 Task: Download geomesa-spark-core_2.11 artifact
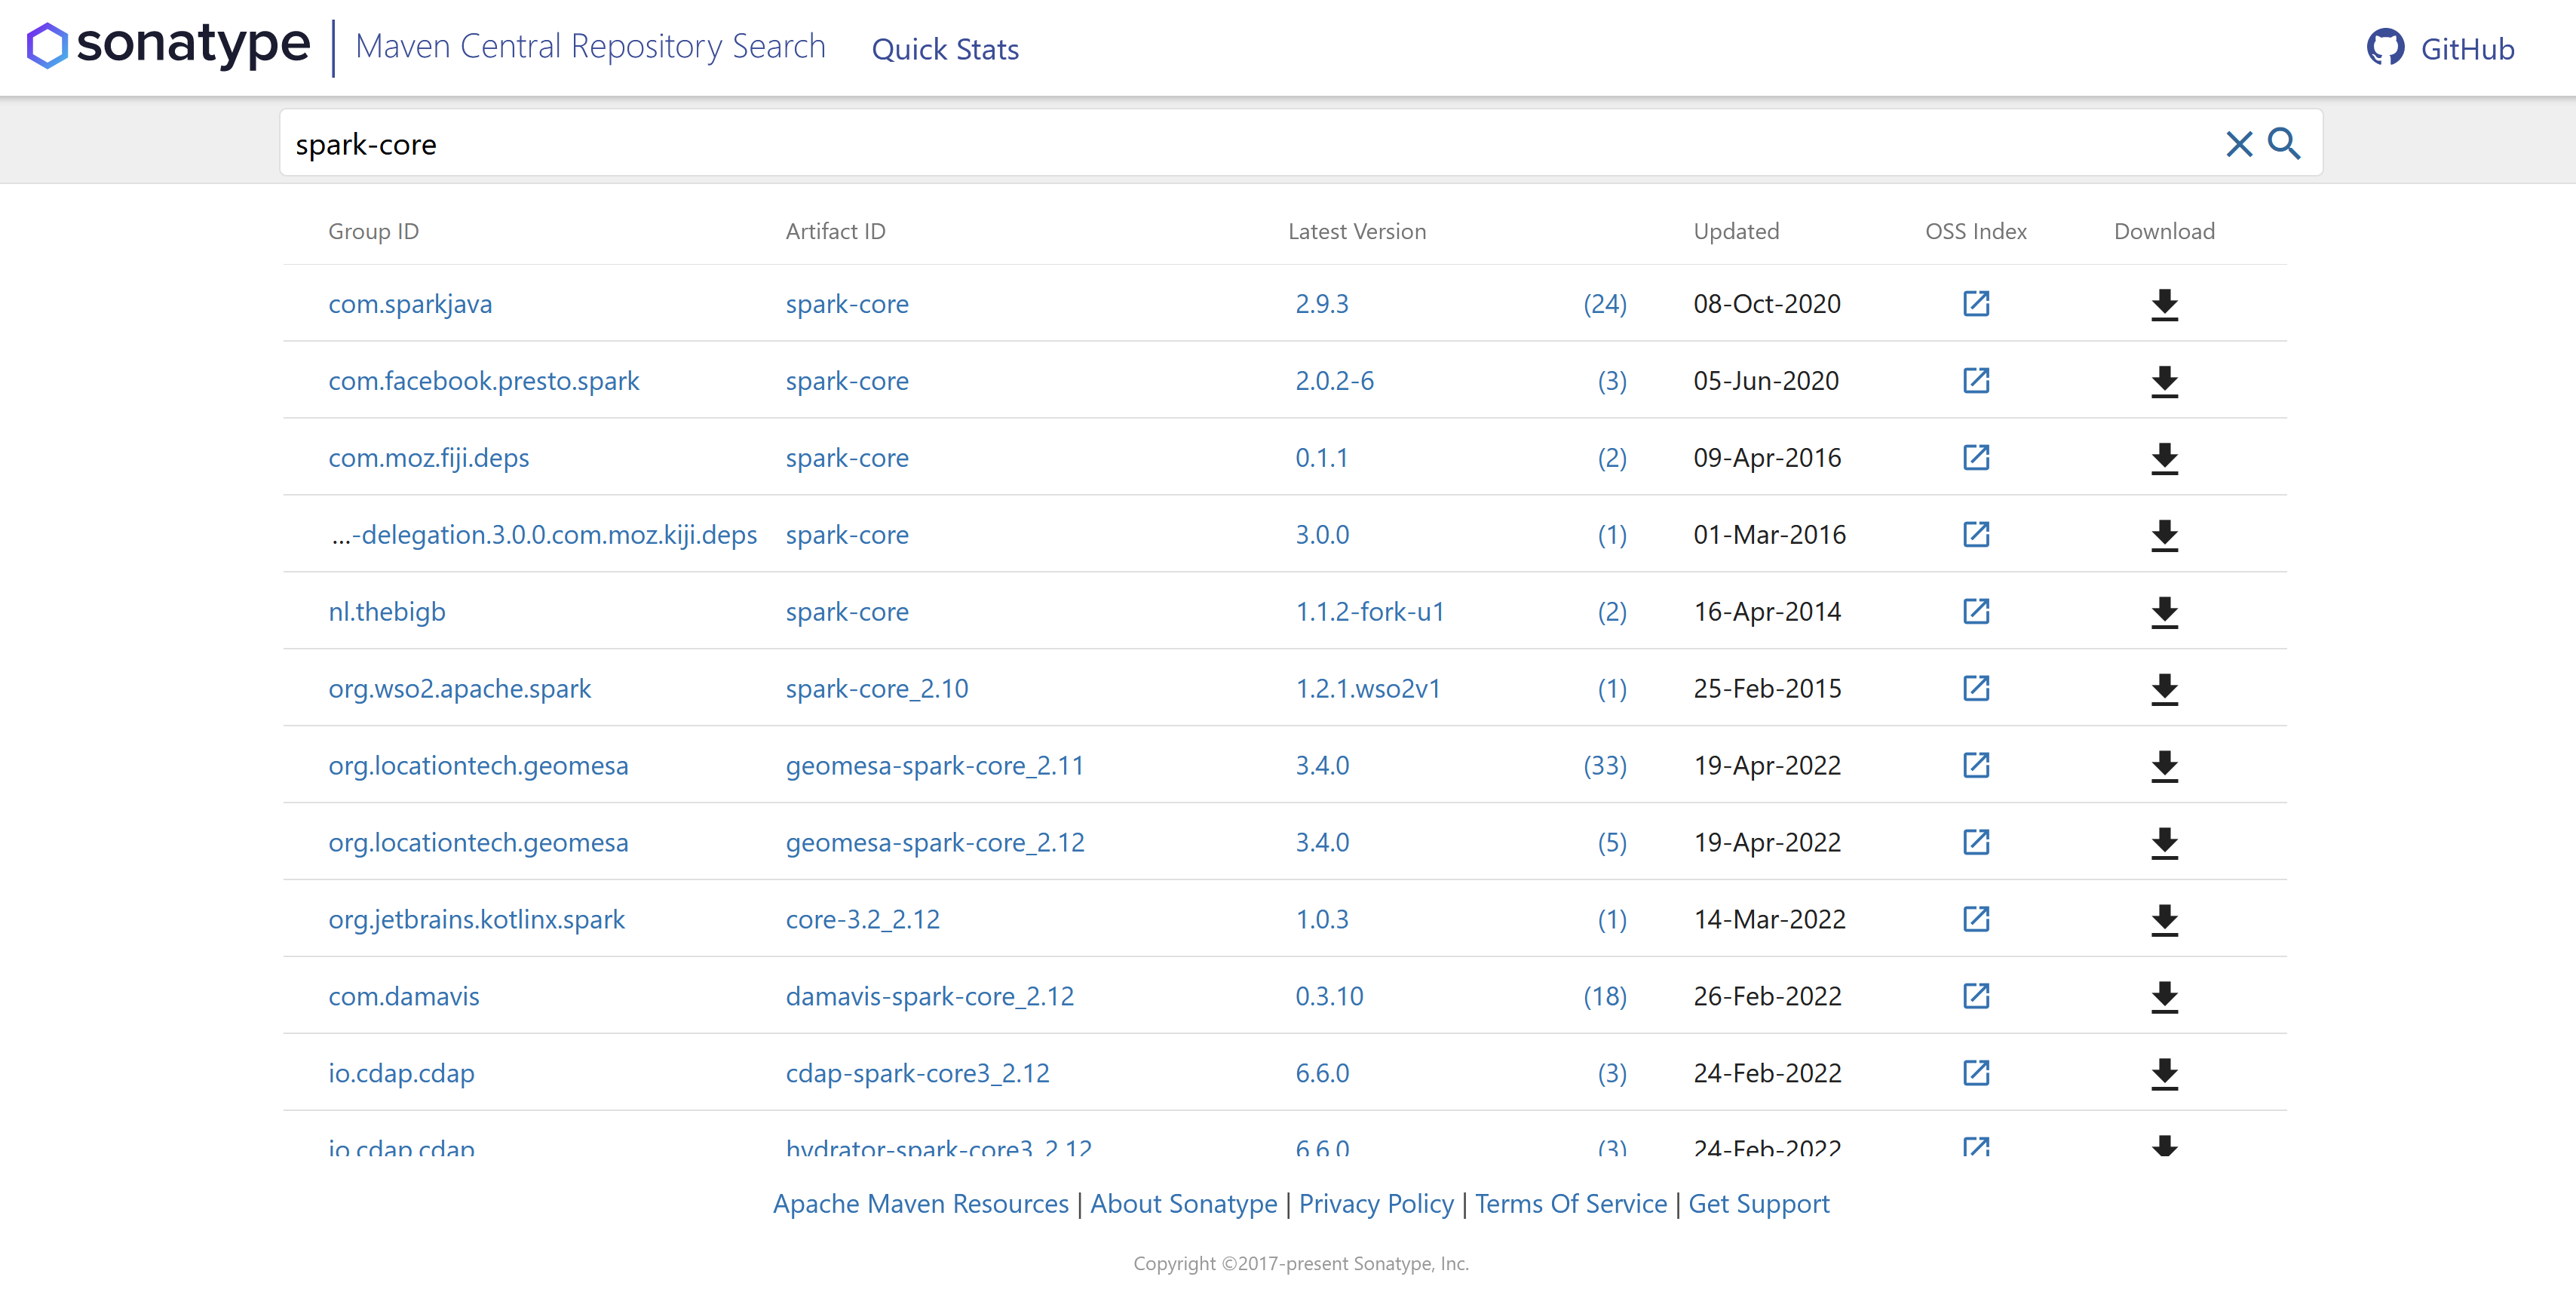(x=2164, y=765)
